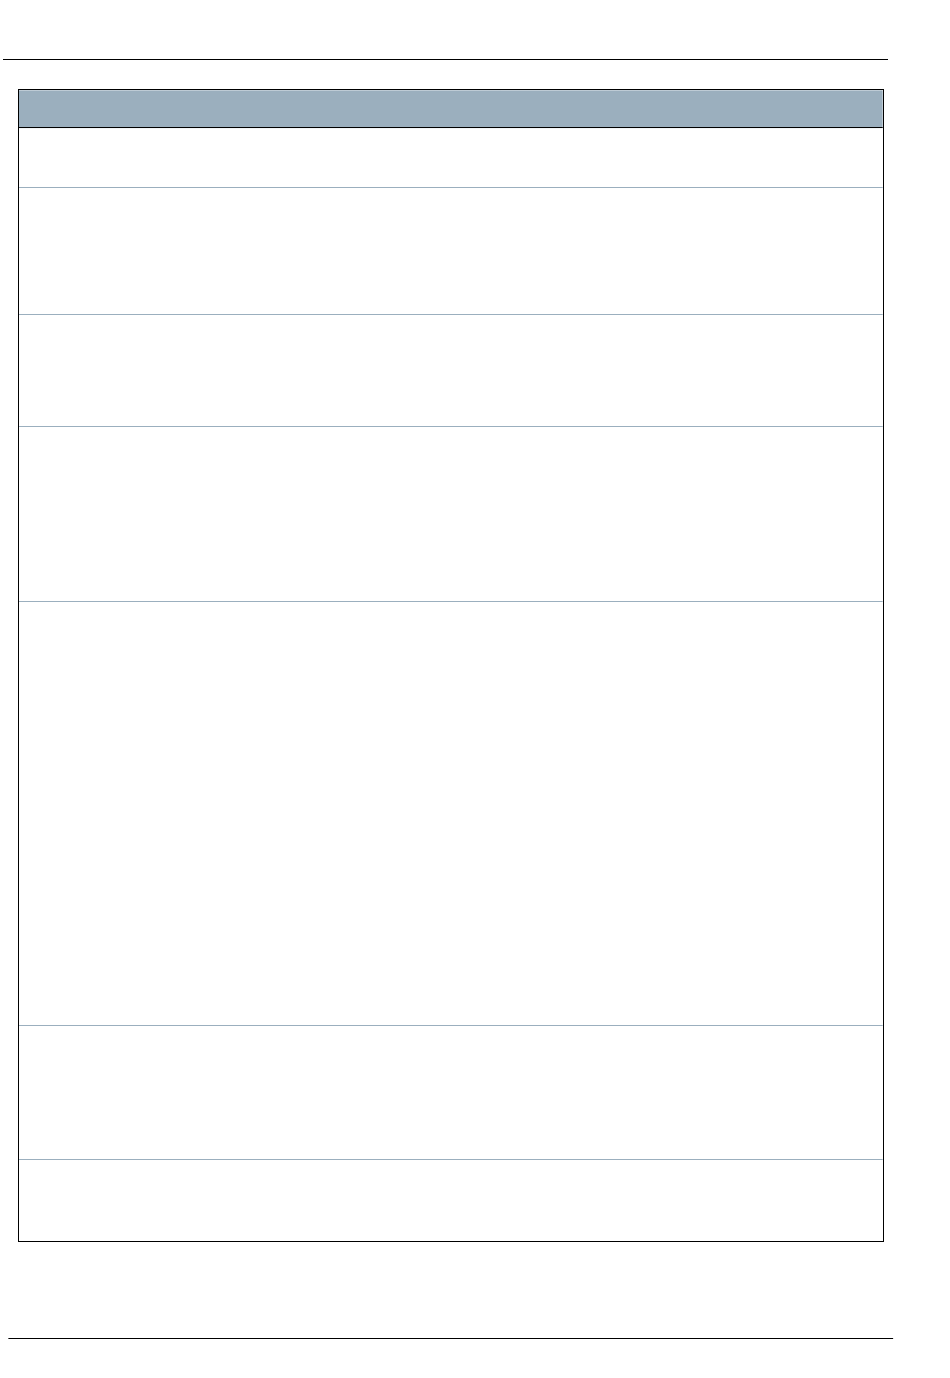The height and width of the screenshot is (1378, 950).
Task: Click the blank footer area below the line
Action: [x=450, y=1359]
